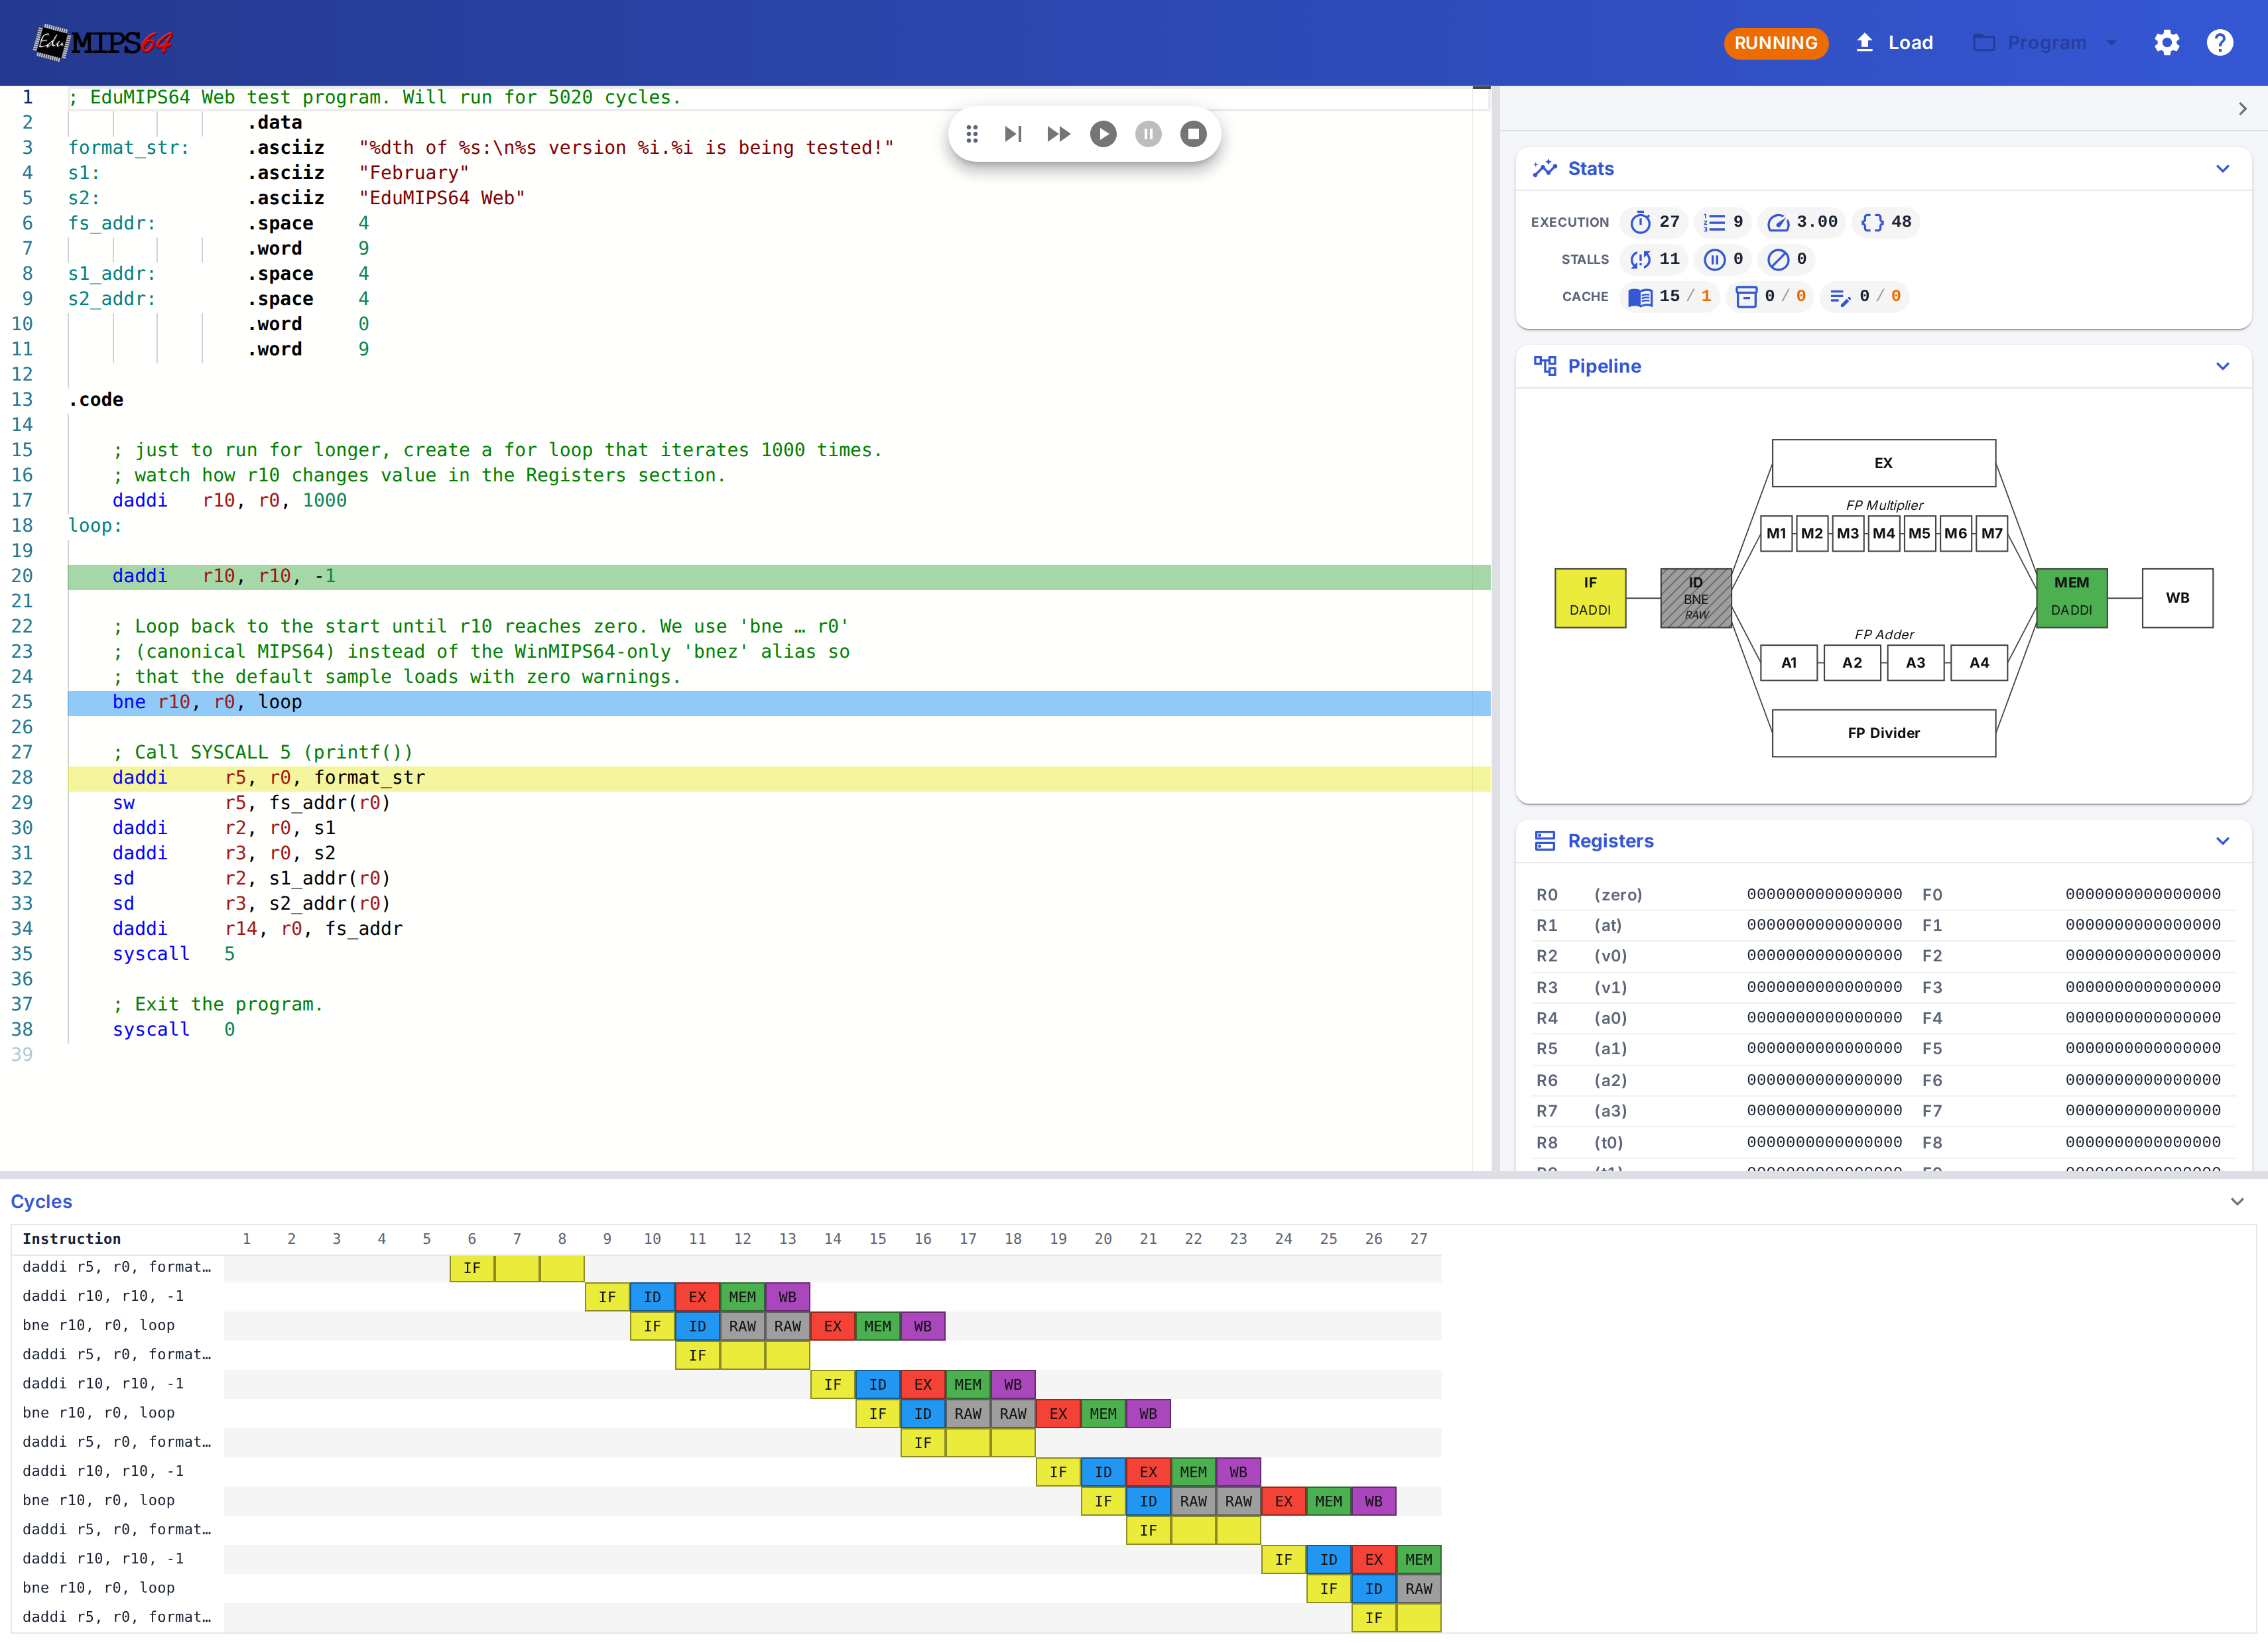Run multiple cycles with fast-forward
2268x1643 pixels.
click(x=1058, y=134)
